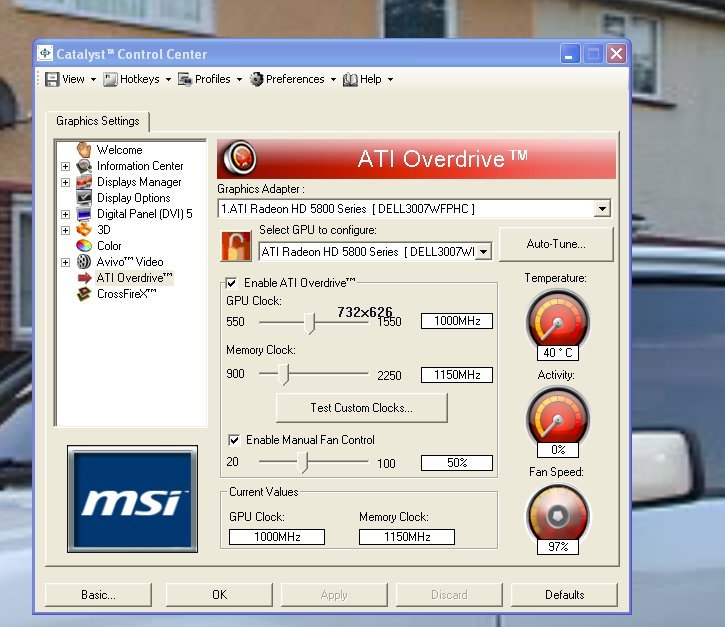Viewport: 725px width, 627px height.
Task: Expand the Avivo Video tree node
Action: (x=66, y=262)
